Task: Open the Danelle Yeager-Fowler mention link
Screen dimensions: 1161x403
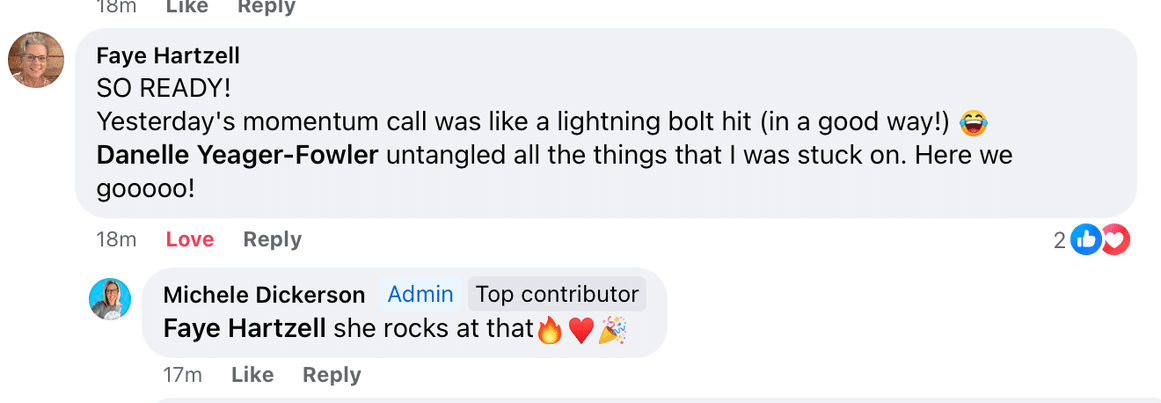Action: pos(237,156)
